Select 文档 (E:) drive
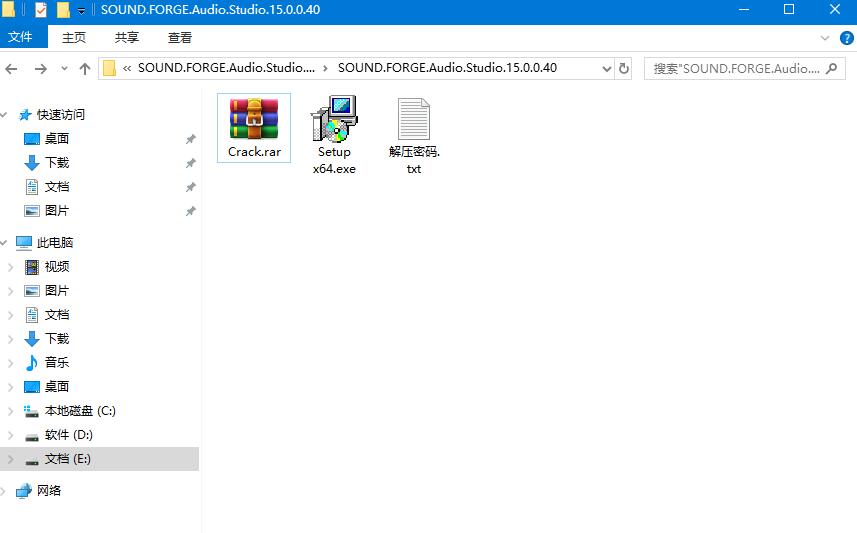 pyautogui.click(x=68, y=459)
